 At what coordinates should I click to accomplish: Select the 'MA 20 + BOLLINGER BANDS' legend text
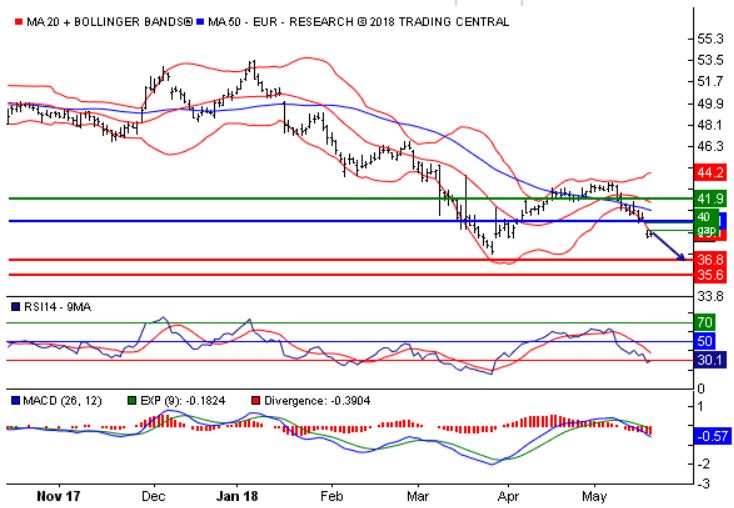tap(109, 22)
